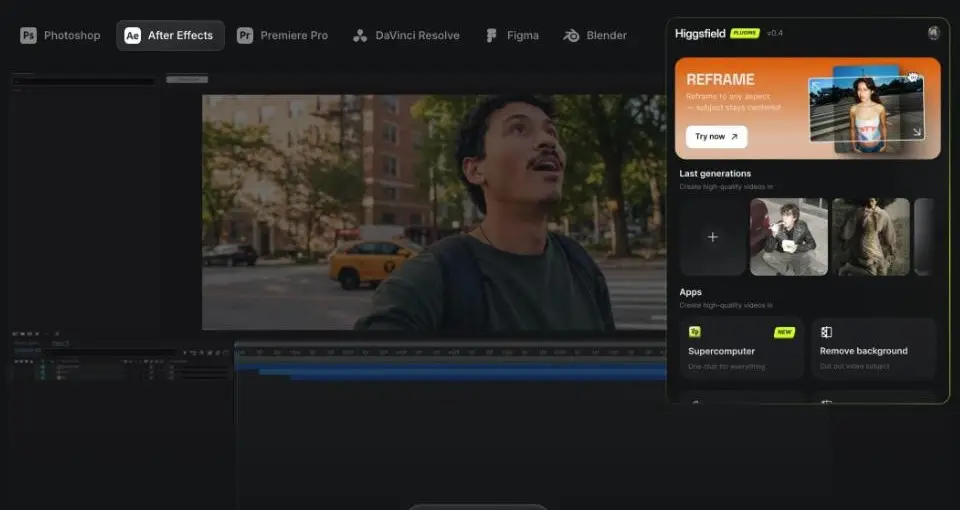This screenshot has height=510, width=960.
Task: Click the Premiere Pro Pr icon
Action: coord(245,36)
